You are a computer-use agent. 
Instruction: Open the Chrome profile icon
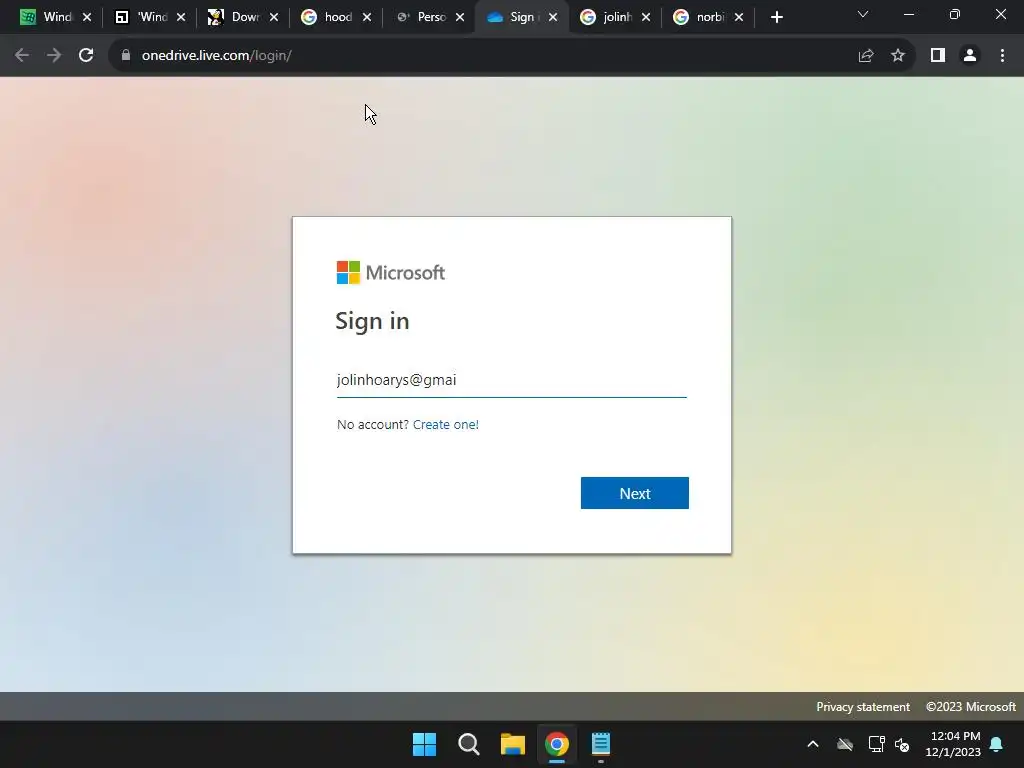coord(970,56)
